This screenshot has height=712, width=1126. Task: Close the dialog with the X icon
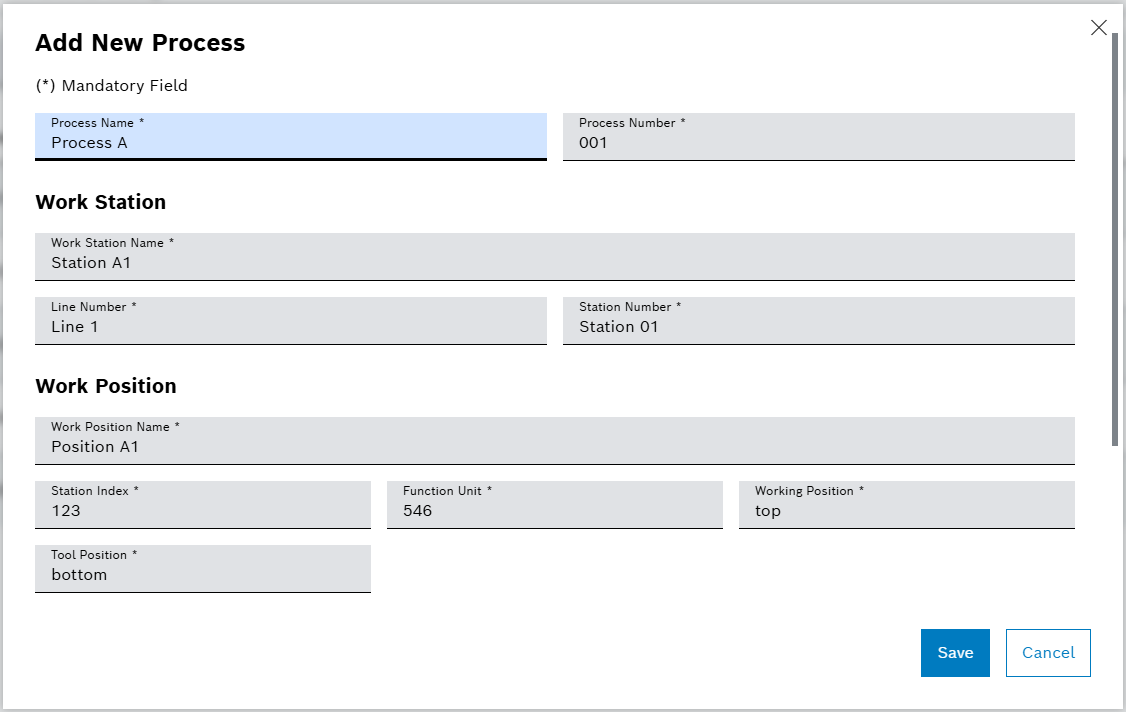1099,28
